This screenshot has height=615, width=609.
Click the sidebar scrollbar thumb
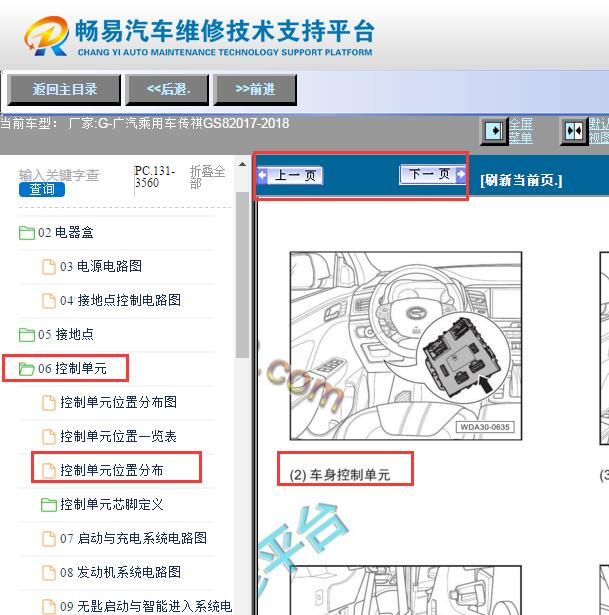242,275
